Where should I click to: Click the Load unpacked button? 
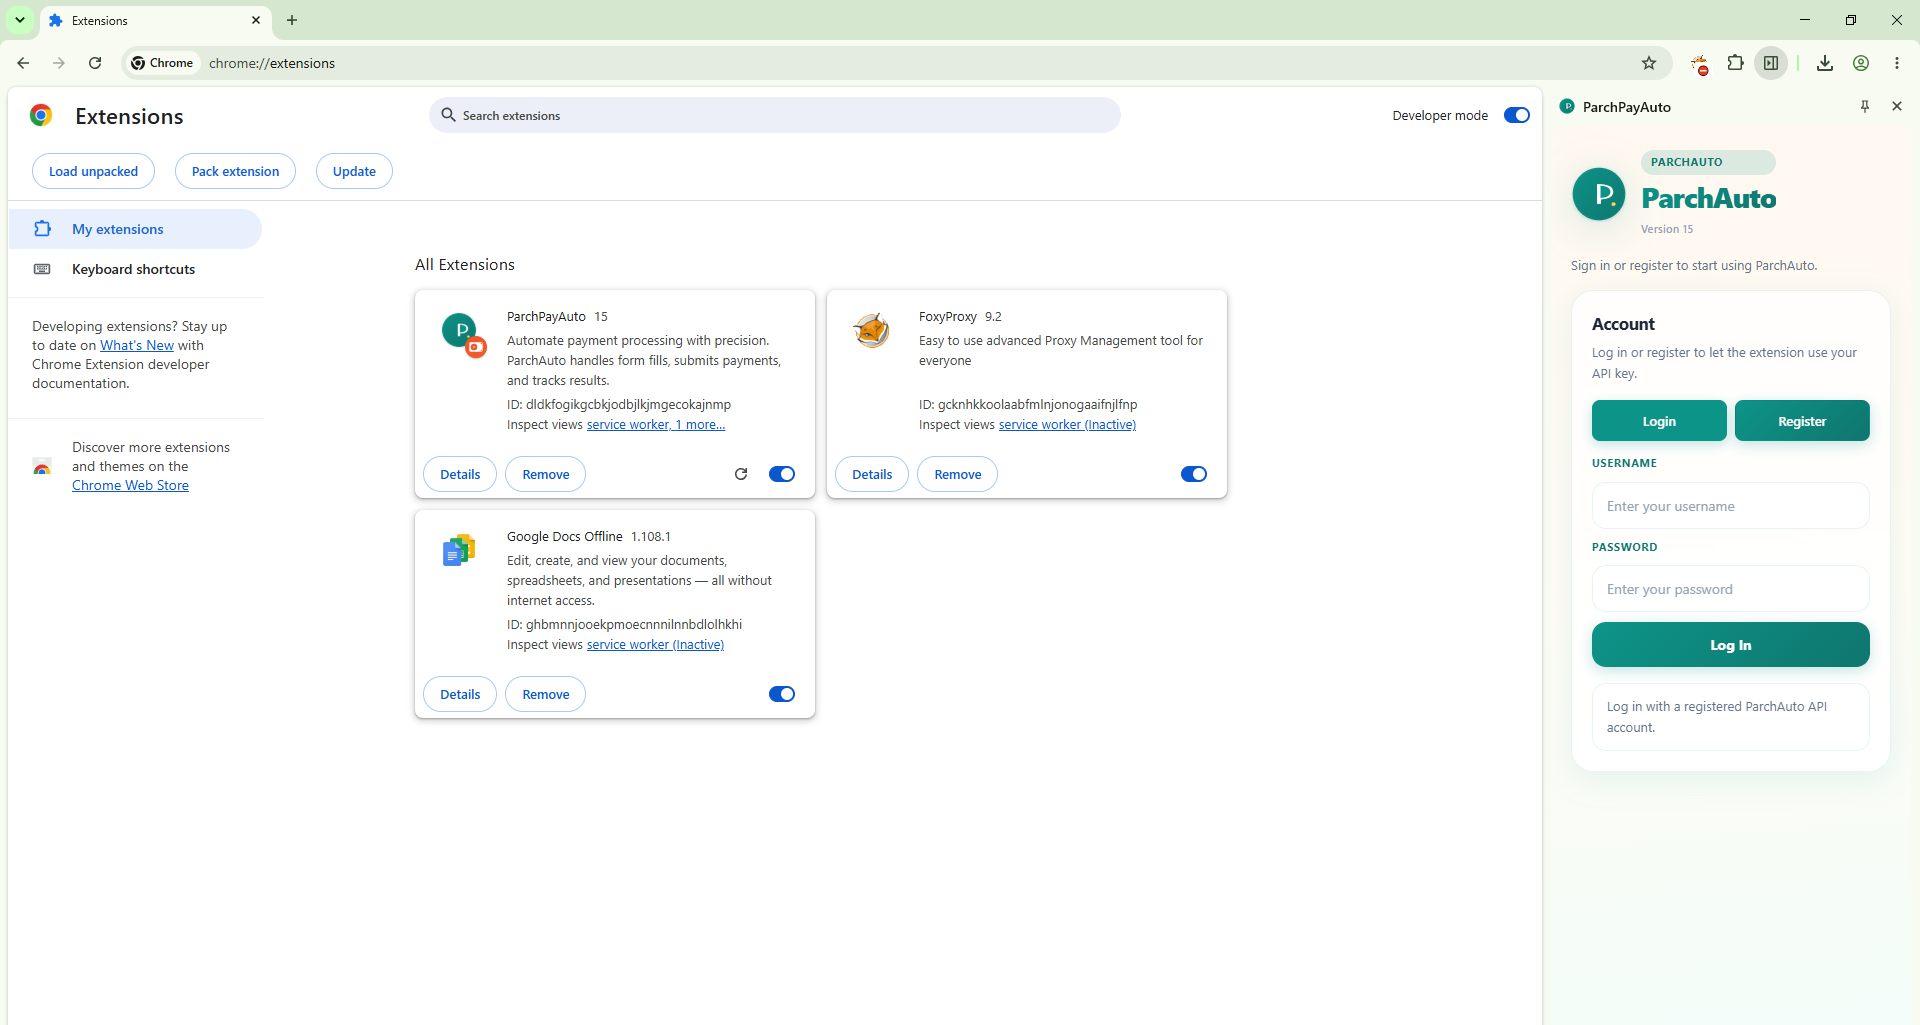pos(94,171)
